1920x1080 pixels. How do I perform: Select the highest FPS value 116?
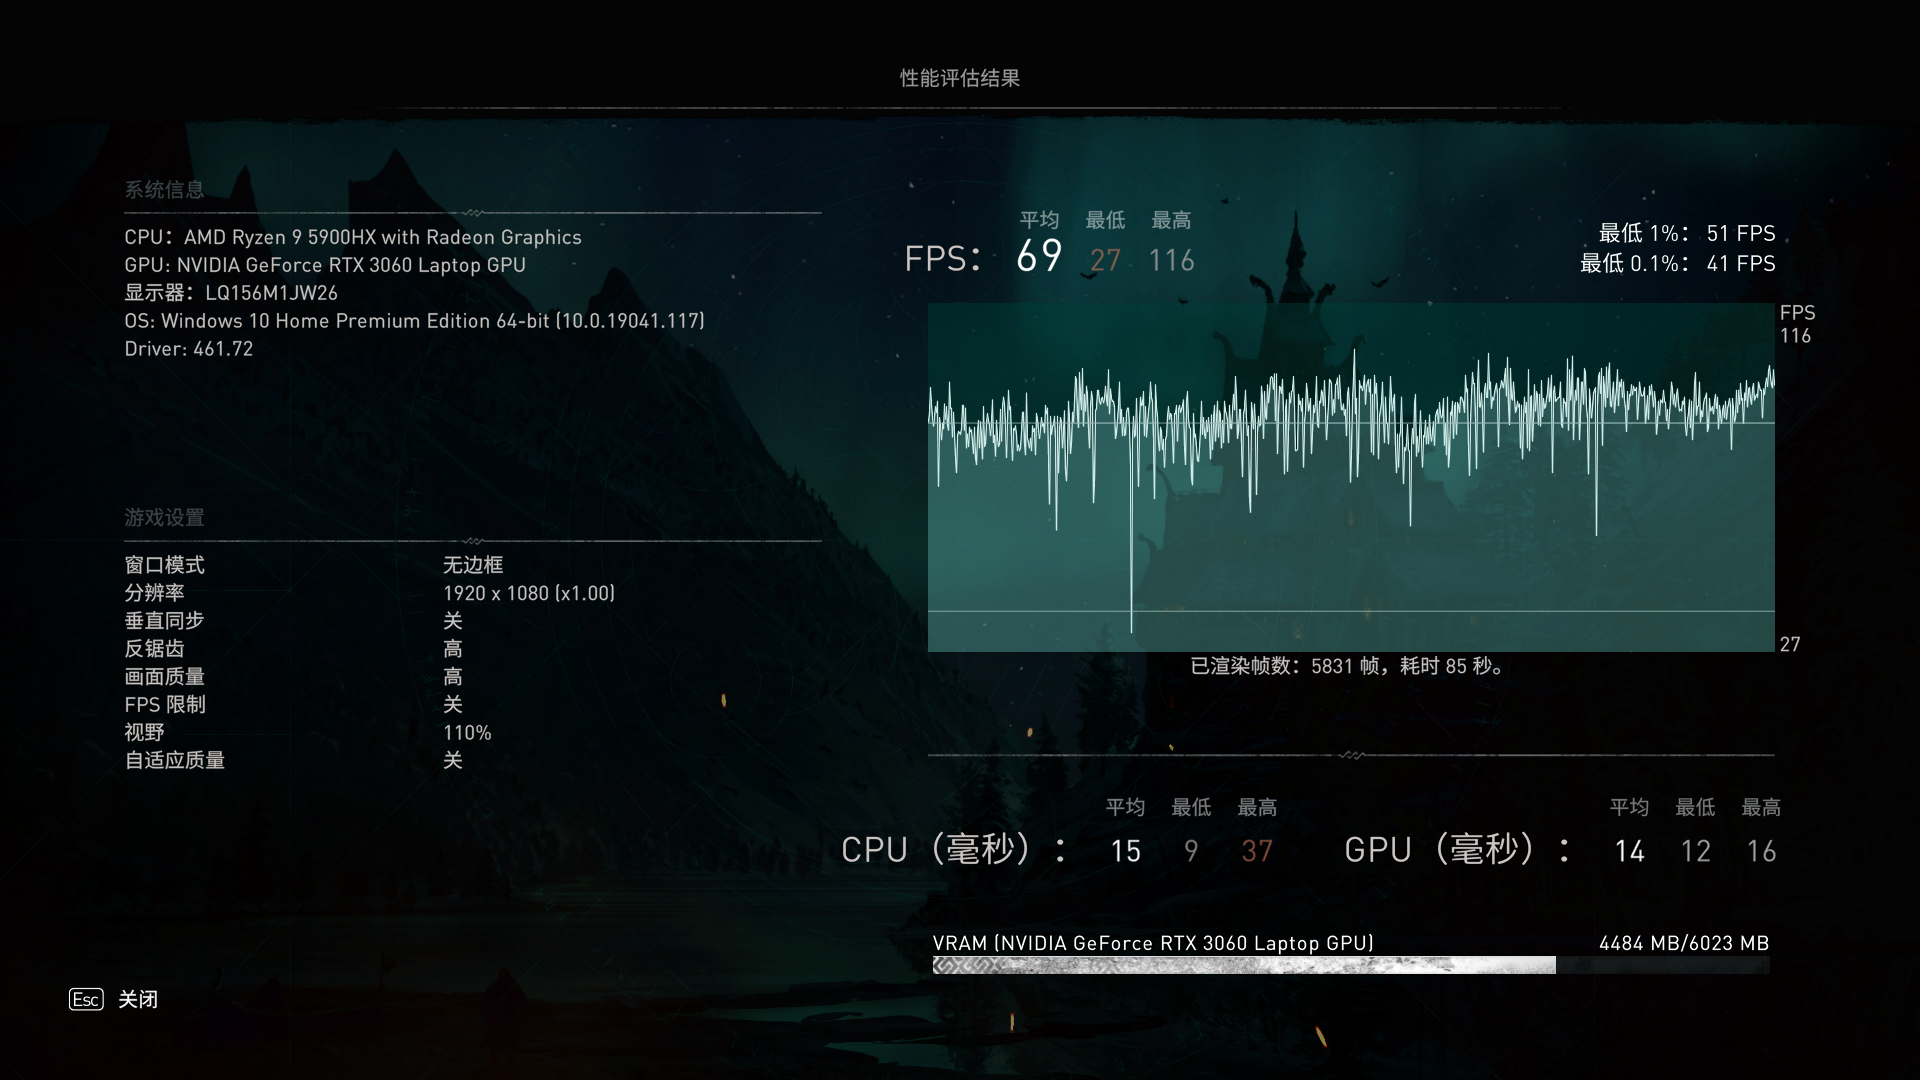[1171, 261]
